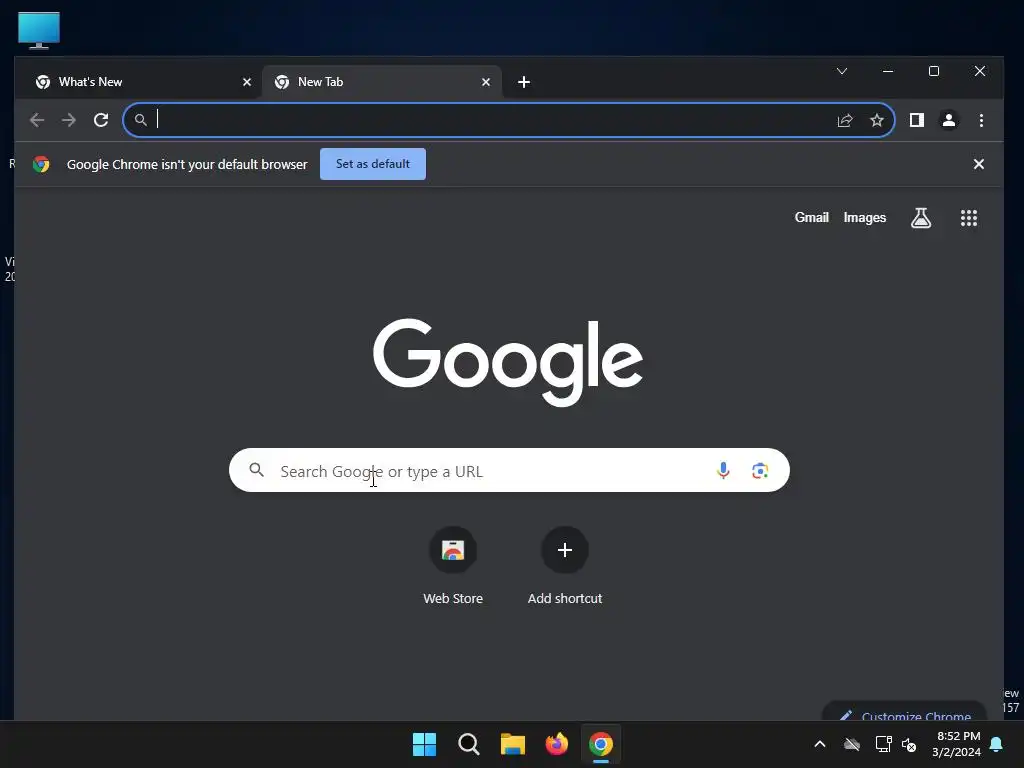The height and width of the screenshot is (768, 1024).
Task: Open the notification bell in system tray
Action: click(997, 744)
